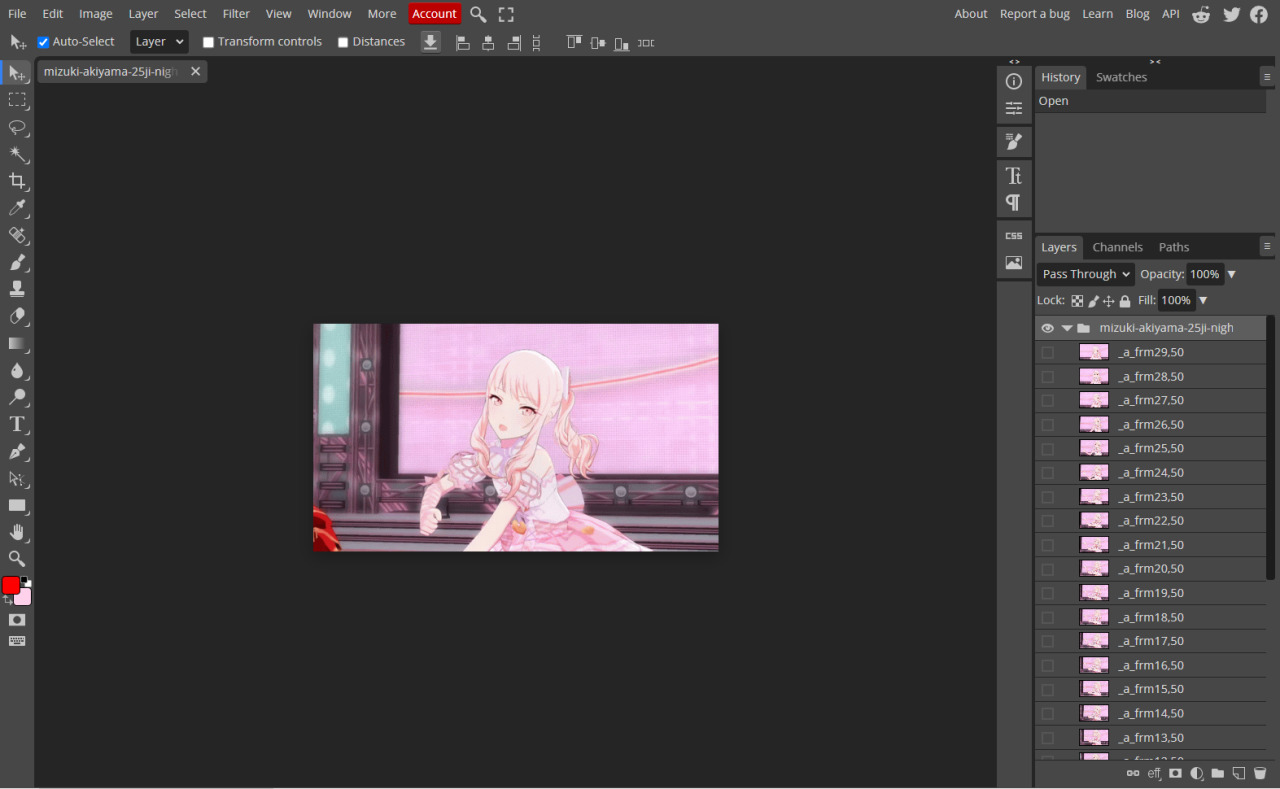Click the foreground red color swatch
The image size is (1280, 789).
pos(11,585)
